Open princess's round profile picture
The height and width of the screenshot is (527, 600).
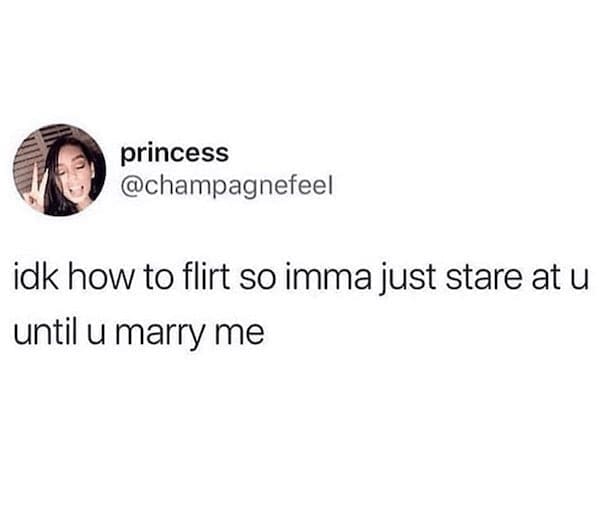[x=59, y=170]
